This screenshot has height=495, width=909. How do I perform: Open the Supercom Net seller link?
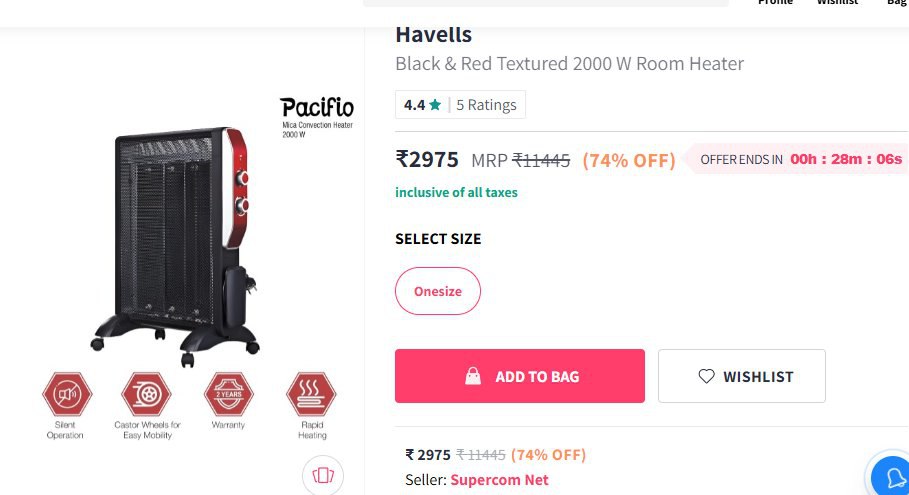(x=499, y=480)
